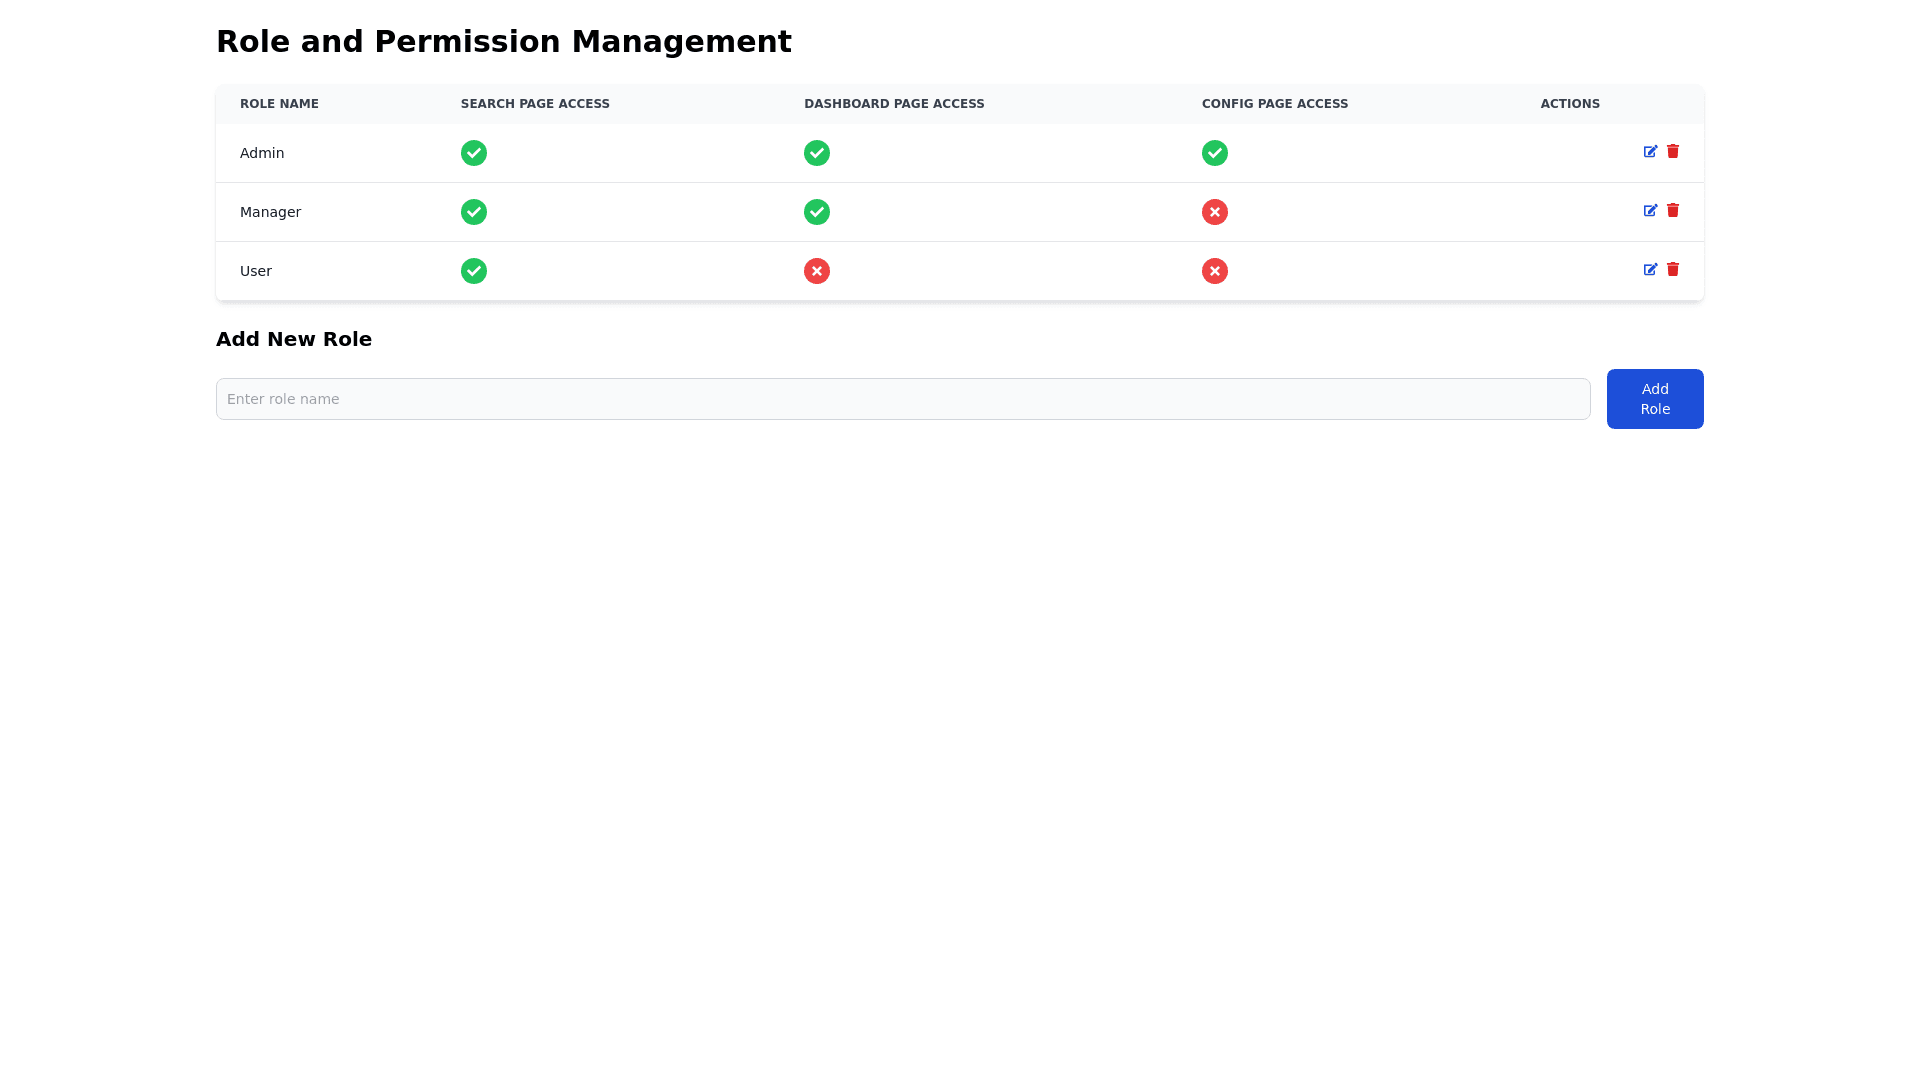Select the Manager role name cell
The width and height of the screenshot is (1920, 1080).
tap(270, 212)
